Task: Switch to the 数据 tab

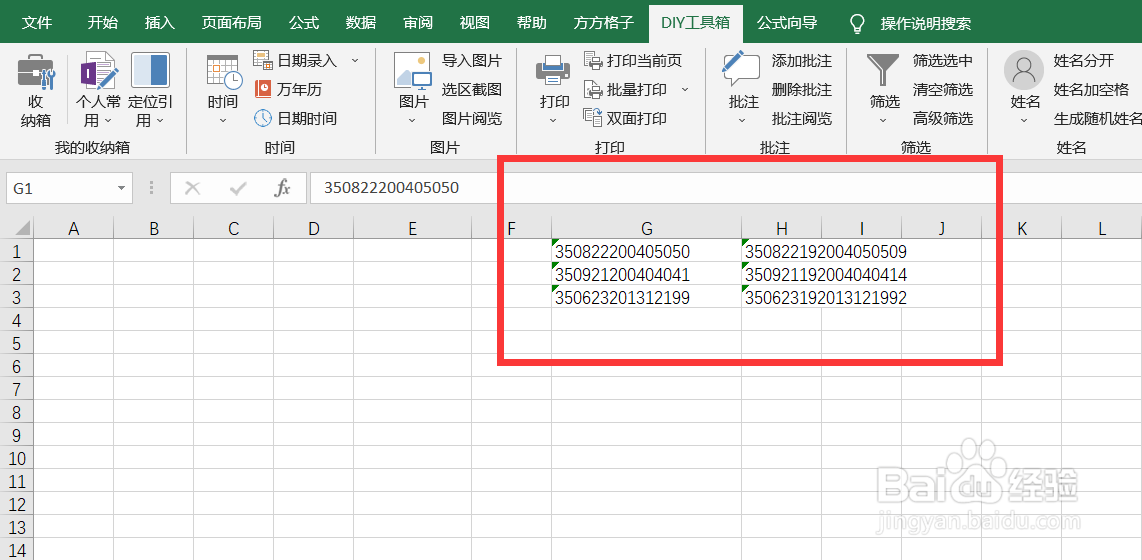Action: point(361,23)
